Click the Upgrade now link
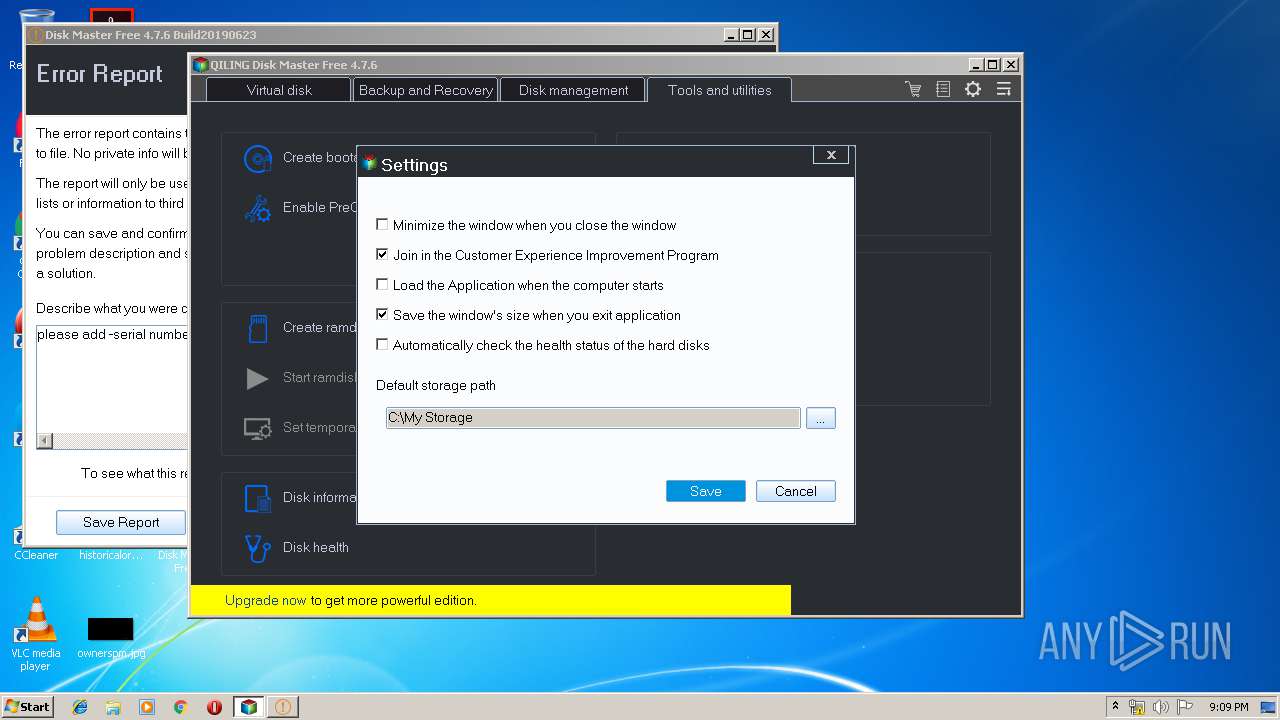Screen dimensions: 1280x720 pos(265,600)
